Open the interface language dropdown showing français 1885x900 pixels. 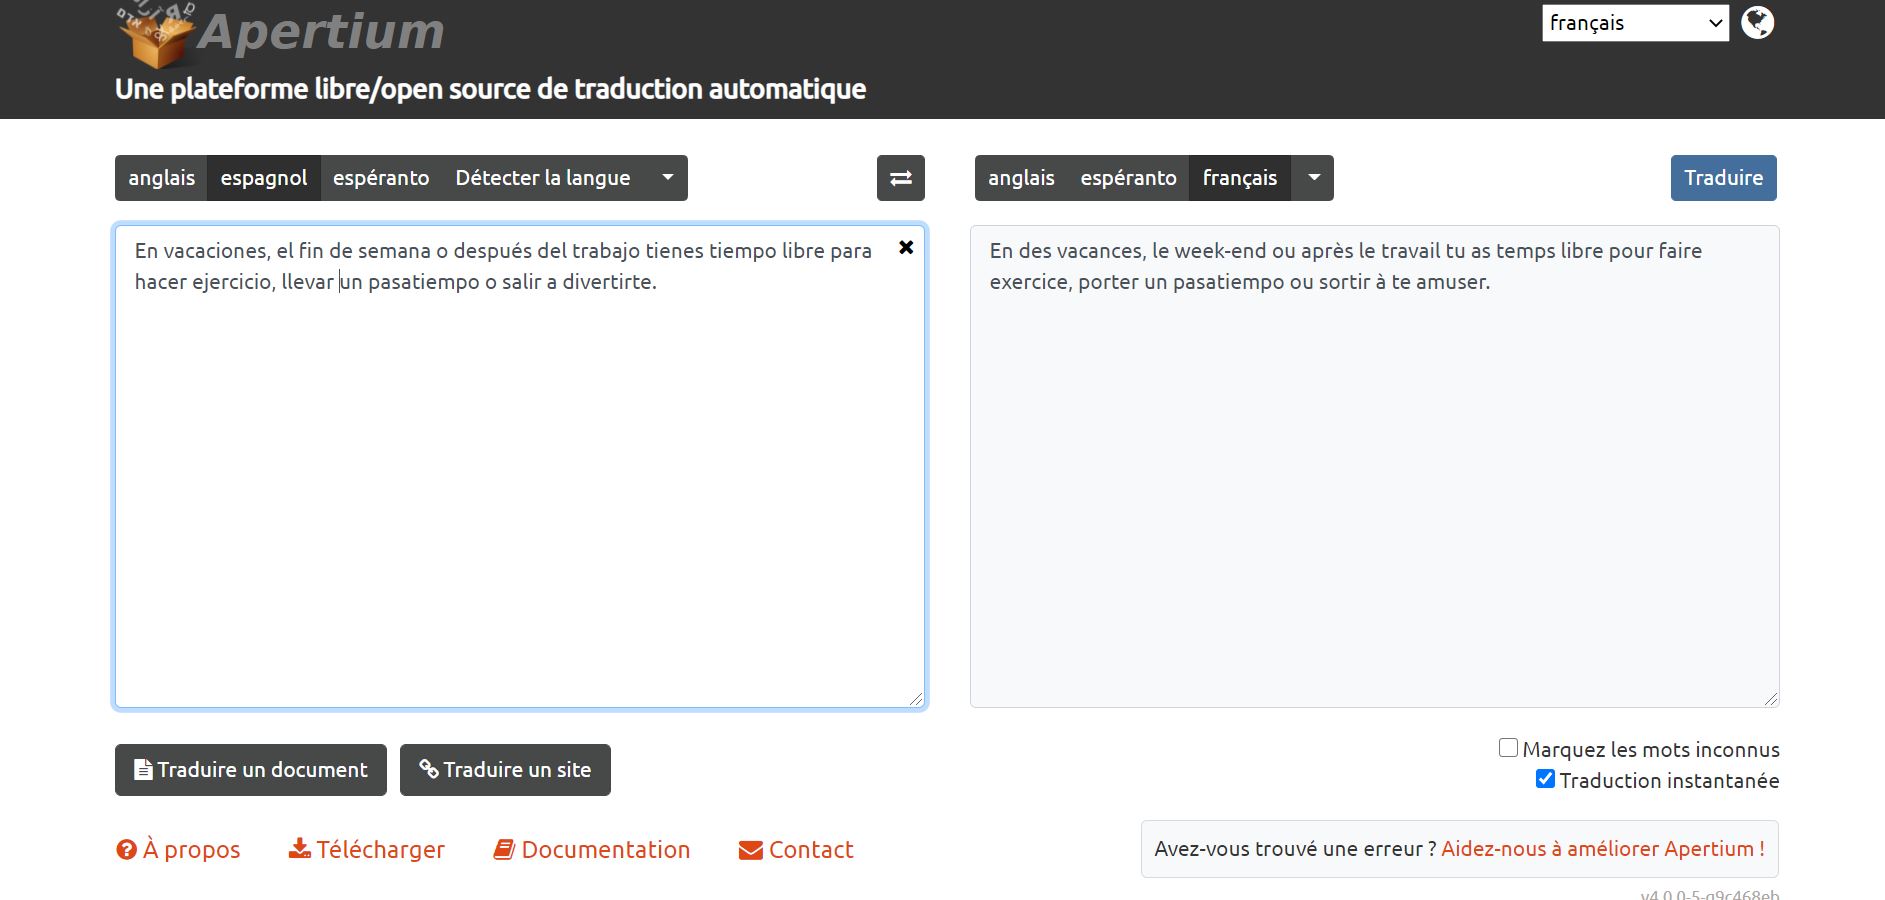(x=1635, y=22)
